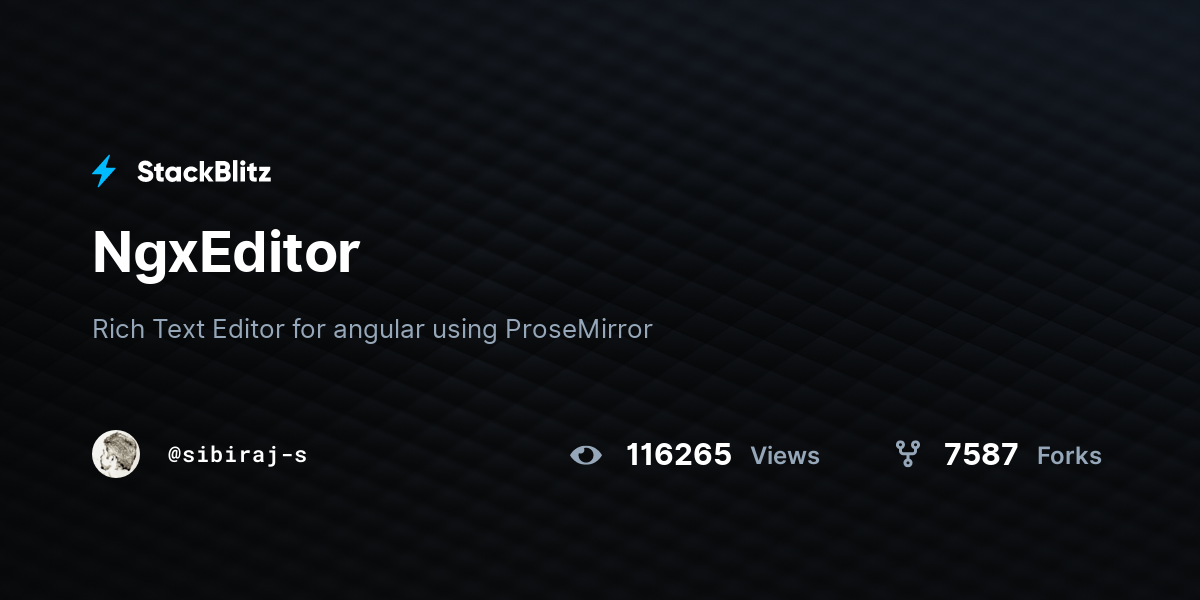1200x600 pixels.
Task: Open the sibiraj-s avatar picture
Action: click(116, 454)
